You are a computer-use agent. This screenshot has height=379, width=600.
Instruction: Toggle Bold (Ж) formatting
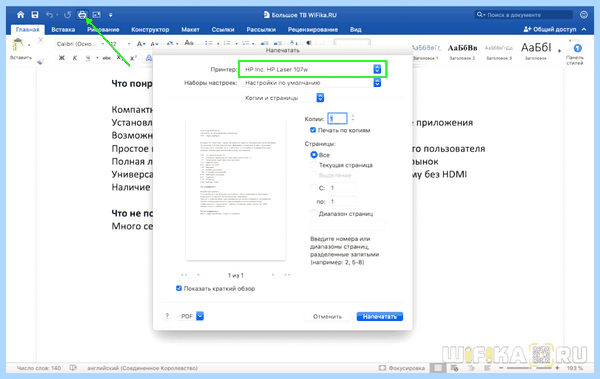coord(61,58)
